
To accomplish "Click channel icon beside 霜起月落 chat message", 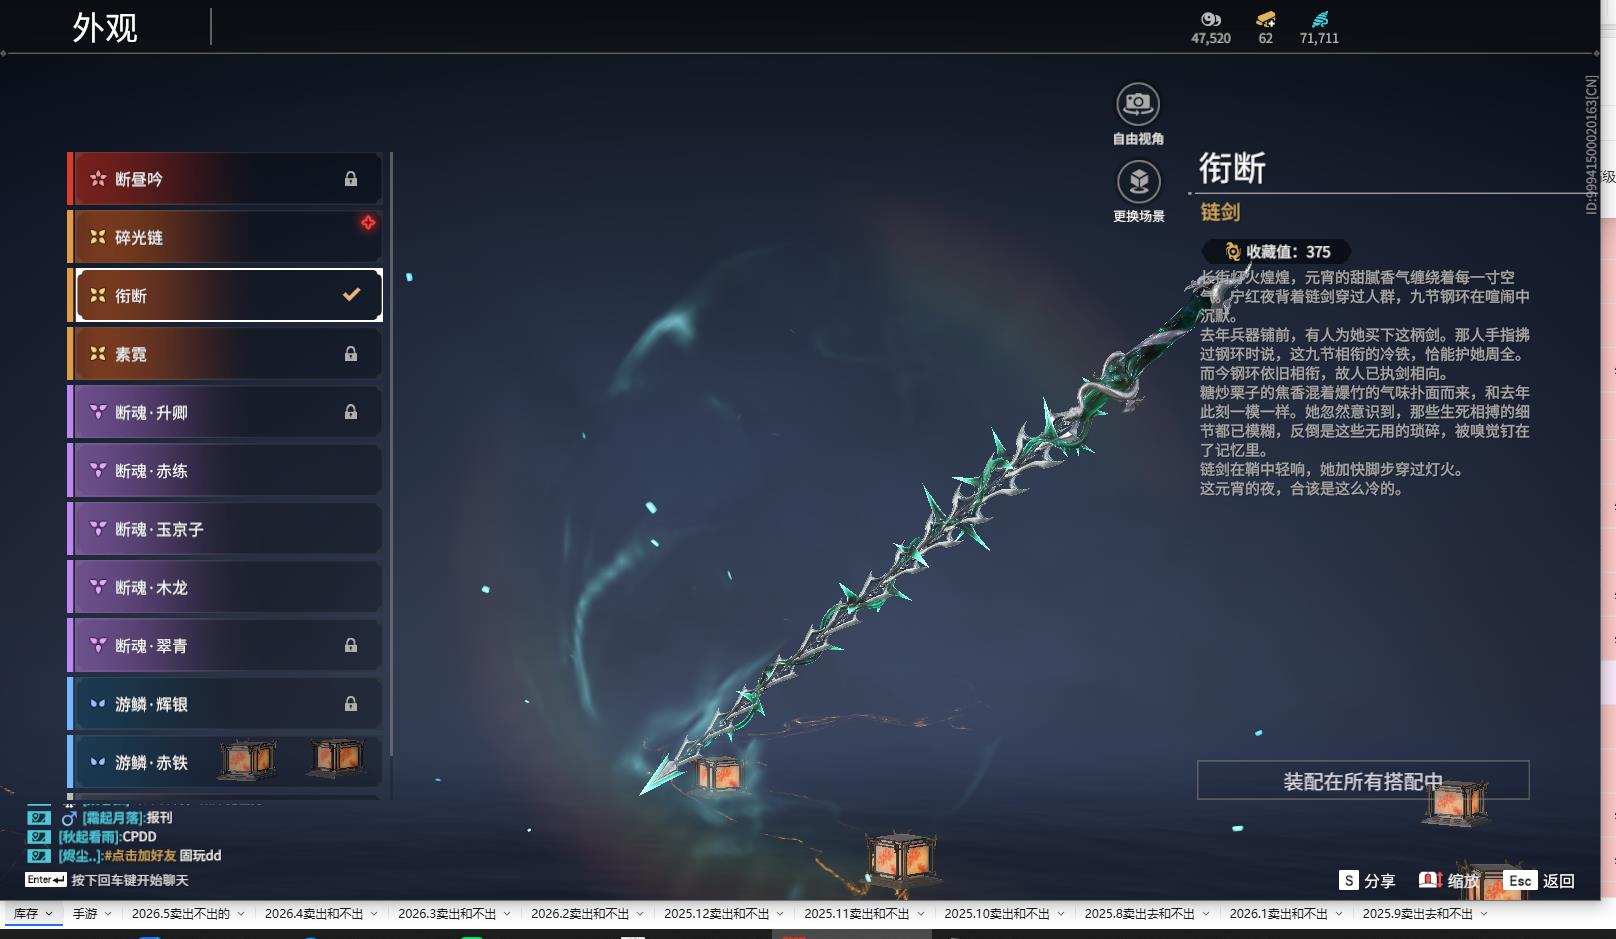I will (x=38, y=818).
